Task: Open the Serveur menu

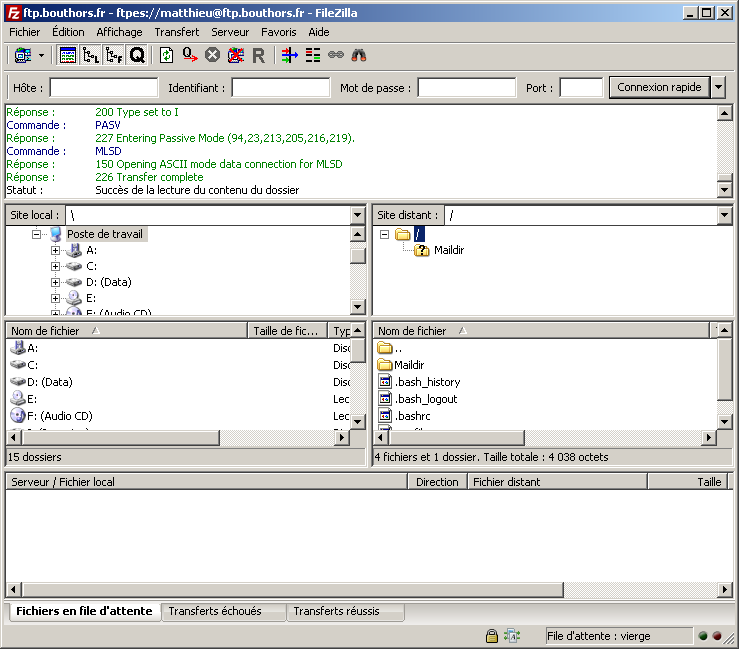Action: (x=230, y=32)
